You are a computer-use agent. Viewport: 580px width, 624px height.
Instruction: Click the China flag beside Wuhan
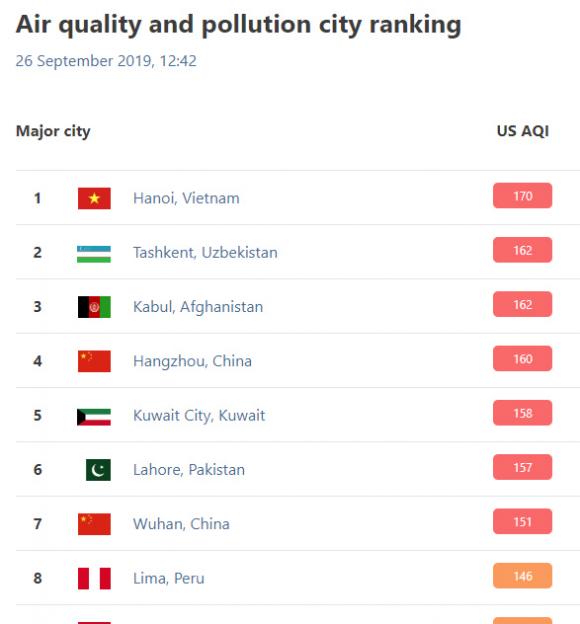(x=94, y=524)
